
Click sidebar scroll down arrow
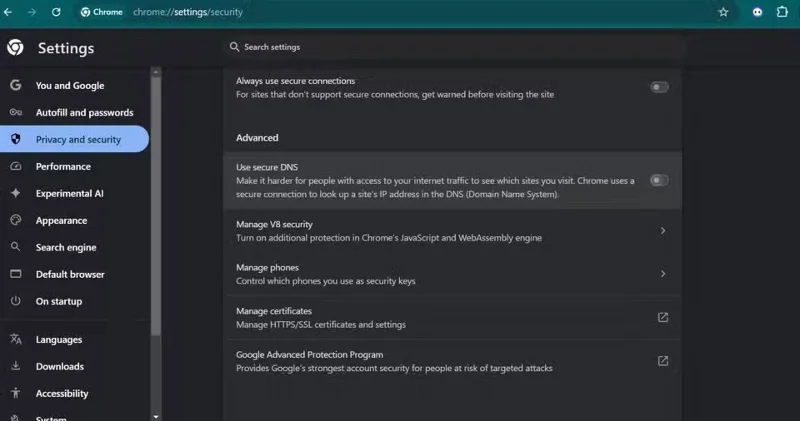click(156, 416)
